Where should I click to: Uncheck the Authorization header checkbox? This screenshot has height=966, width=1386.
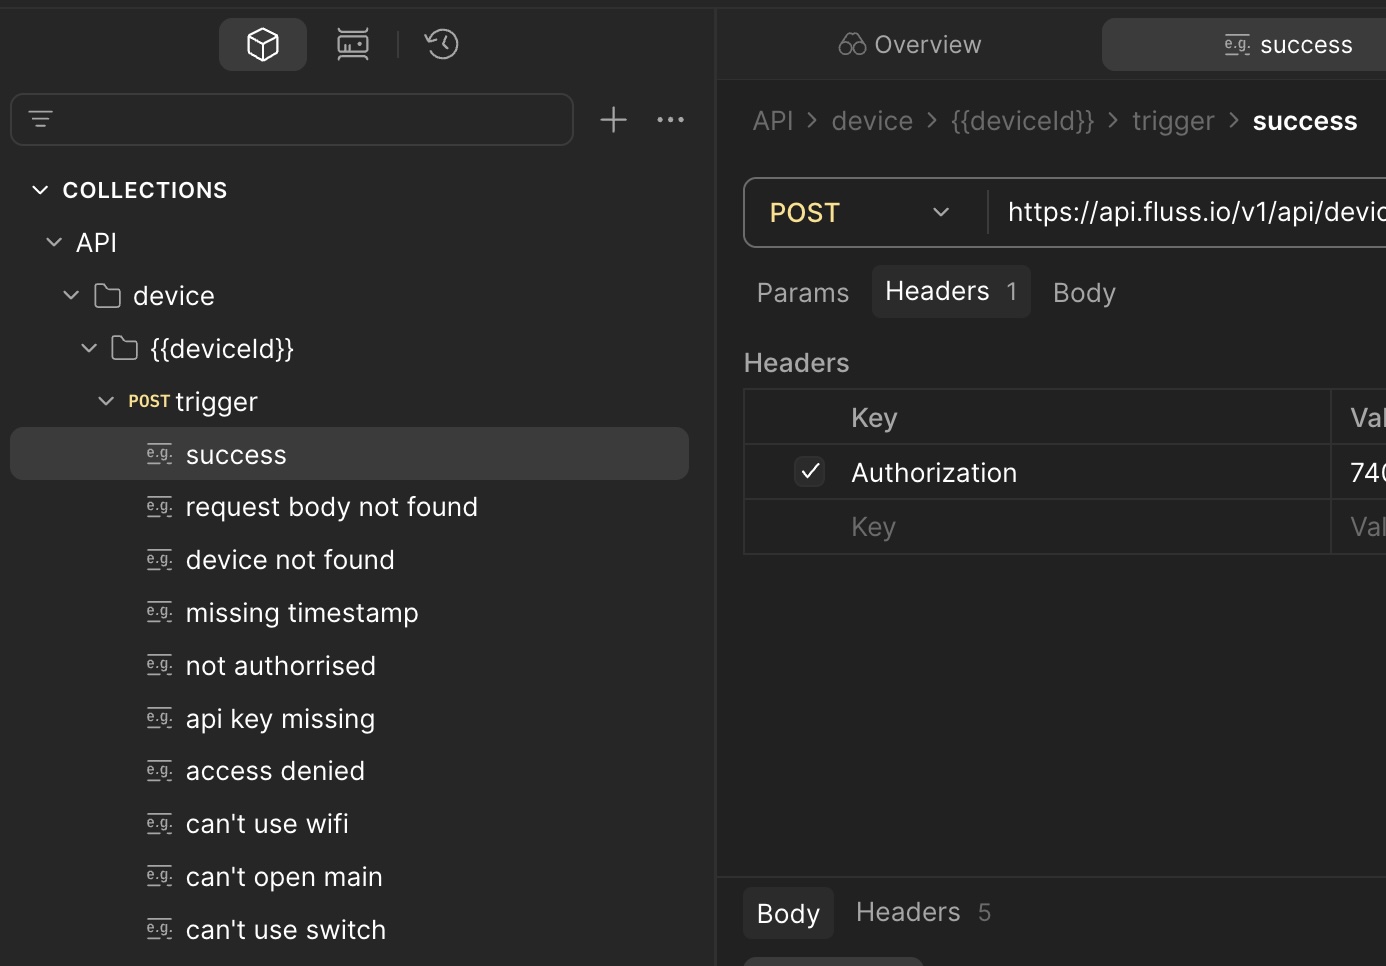coord(810,472)
